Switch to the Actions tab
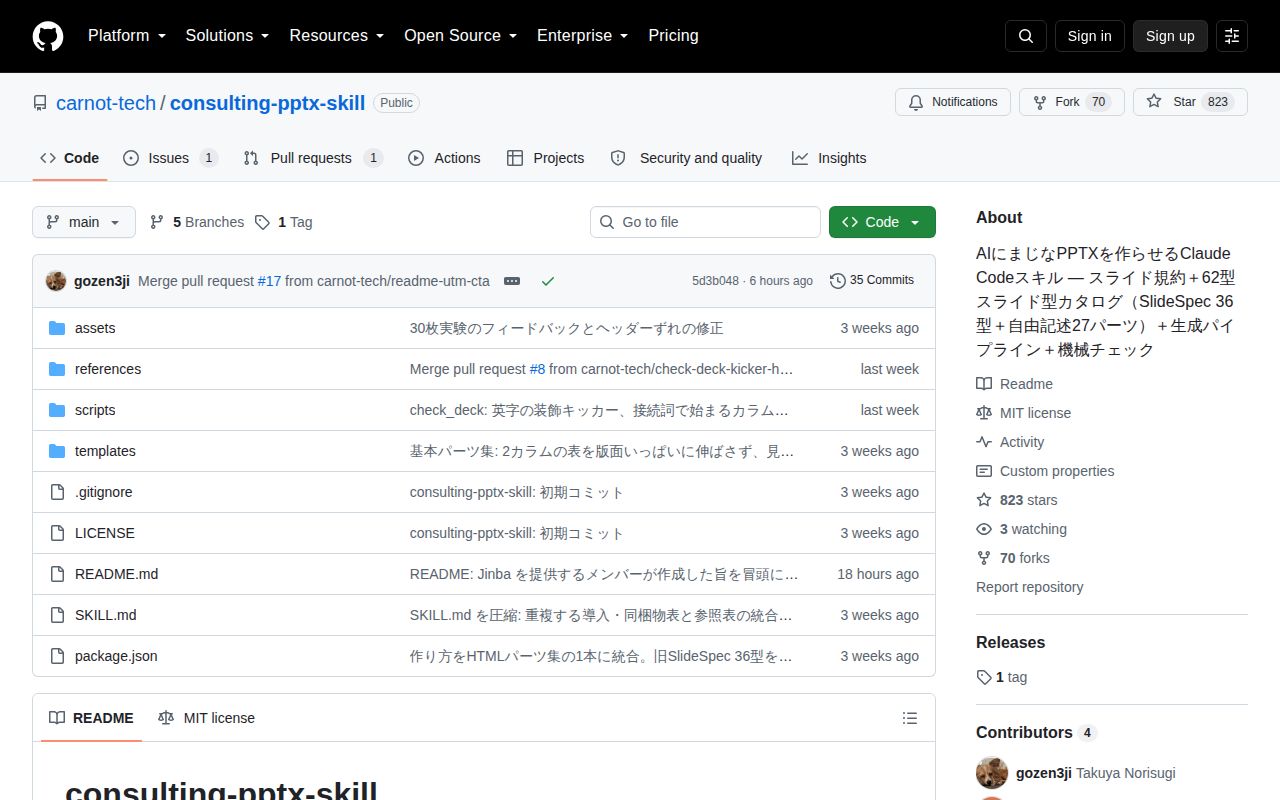This screenshot has width=1280, height=800. (444, 158)
